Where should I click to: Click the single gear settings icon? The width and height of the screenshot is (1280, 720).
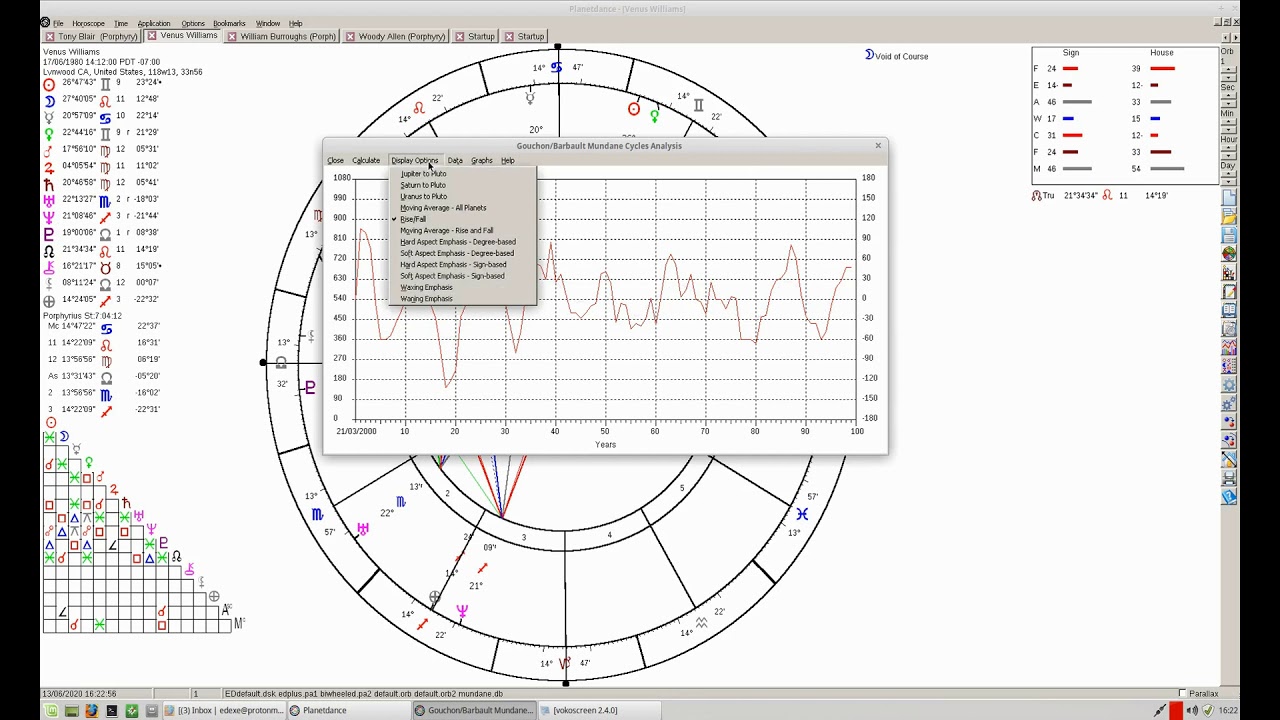click(1229, 384)
